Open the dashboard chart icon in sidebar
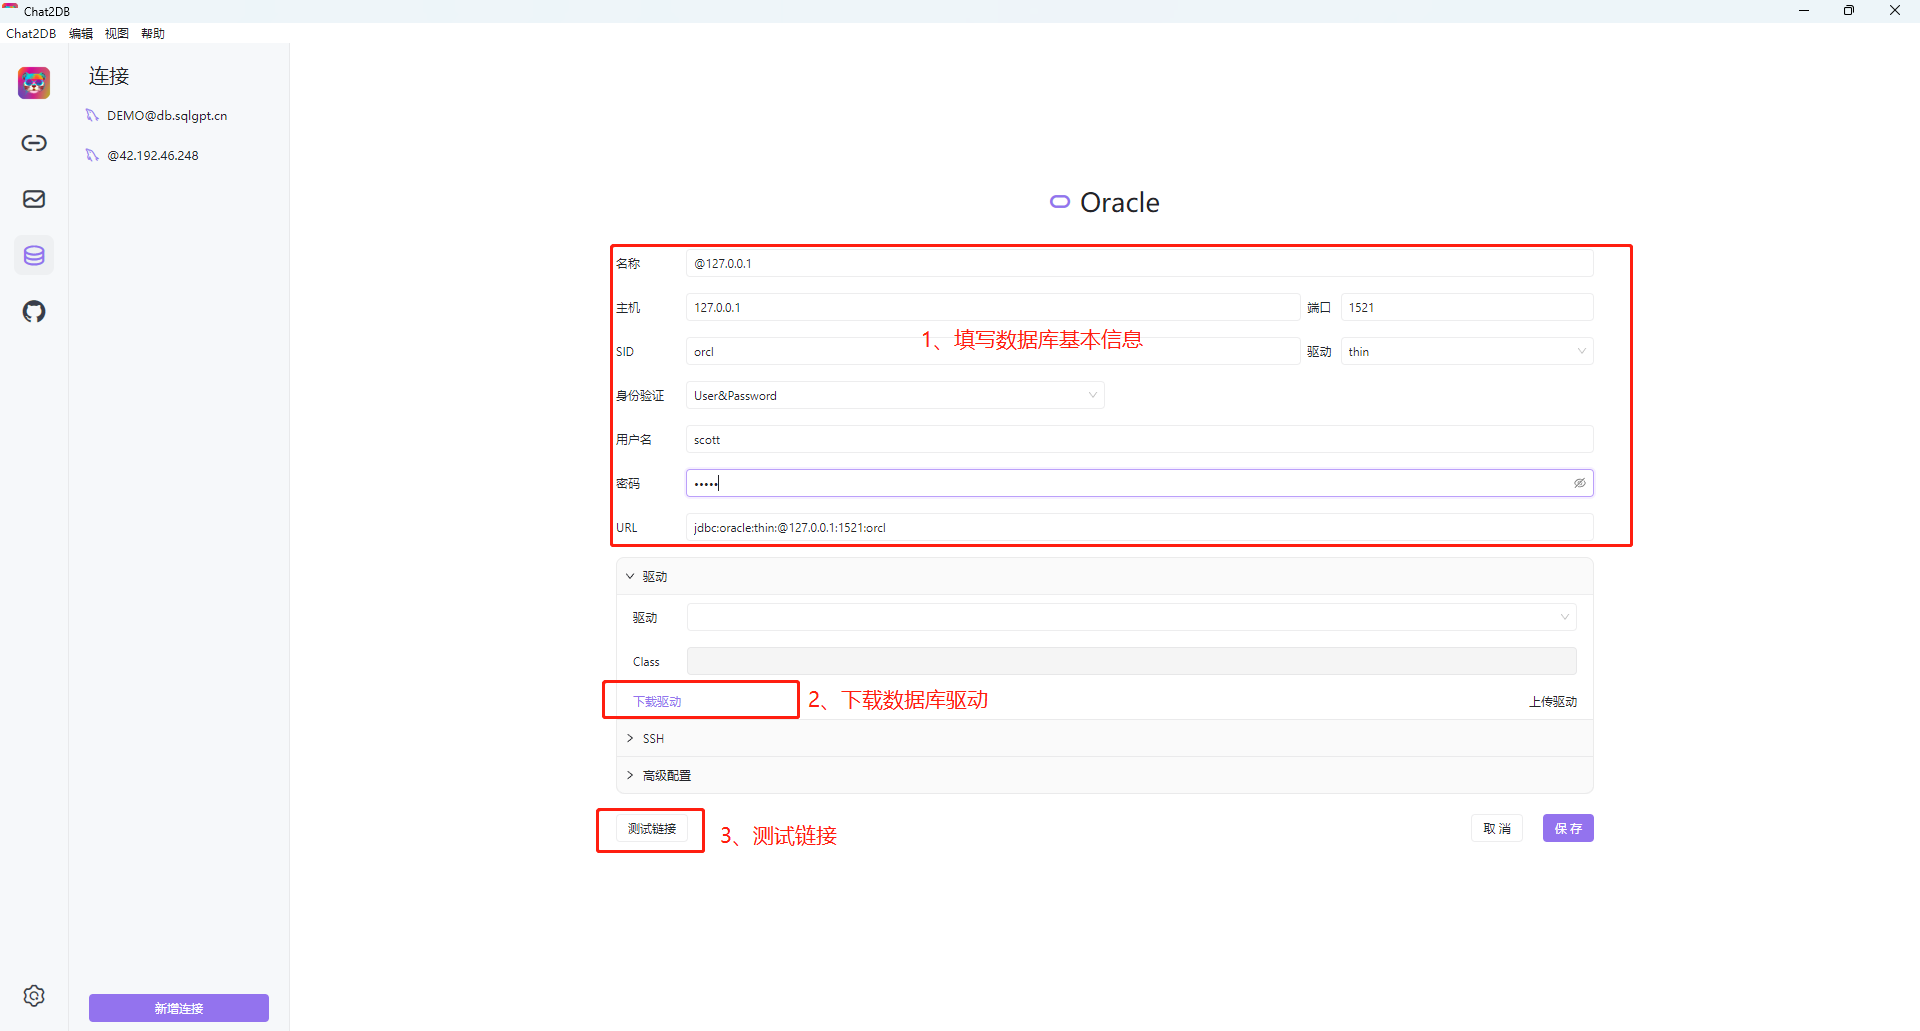Image resolution: width=1920 pixels, height=1031 pixels. coord(34,199)
